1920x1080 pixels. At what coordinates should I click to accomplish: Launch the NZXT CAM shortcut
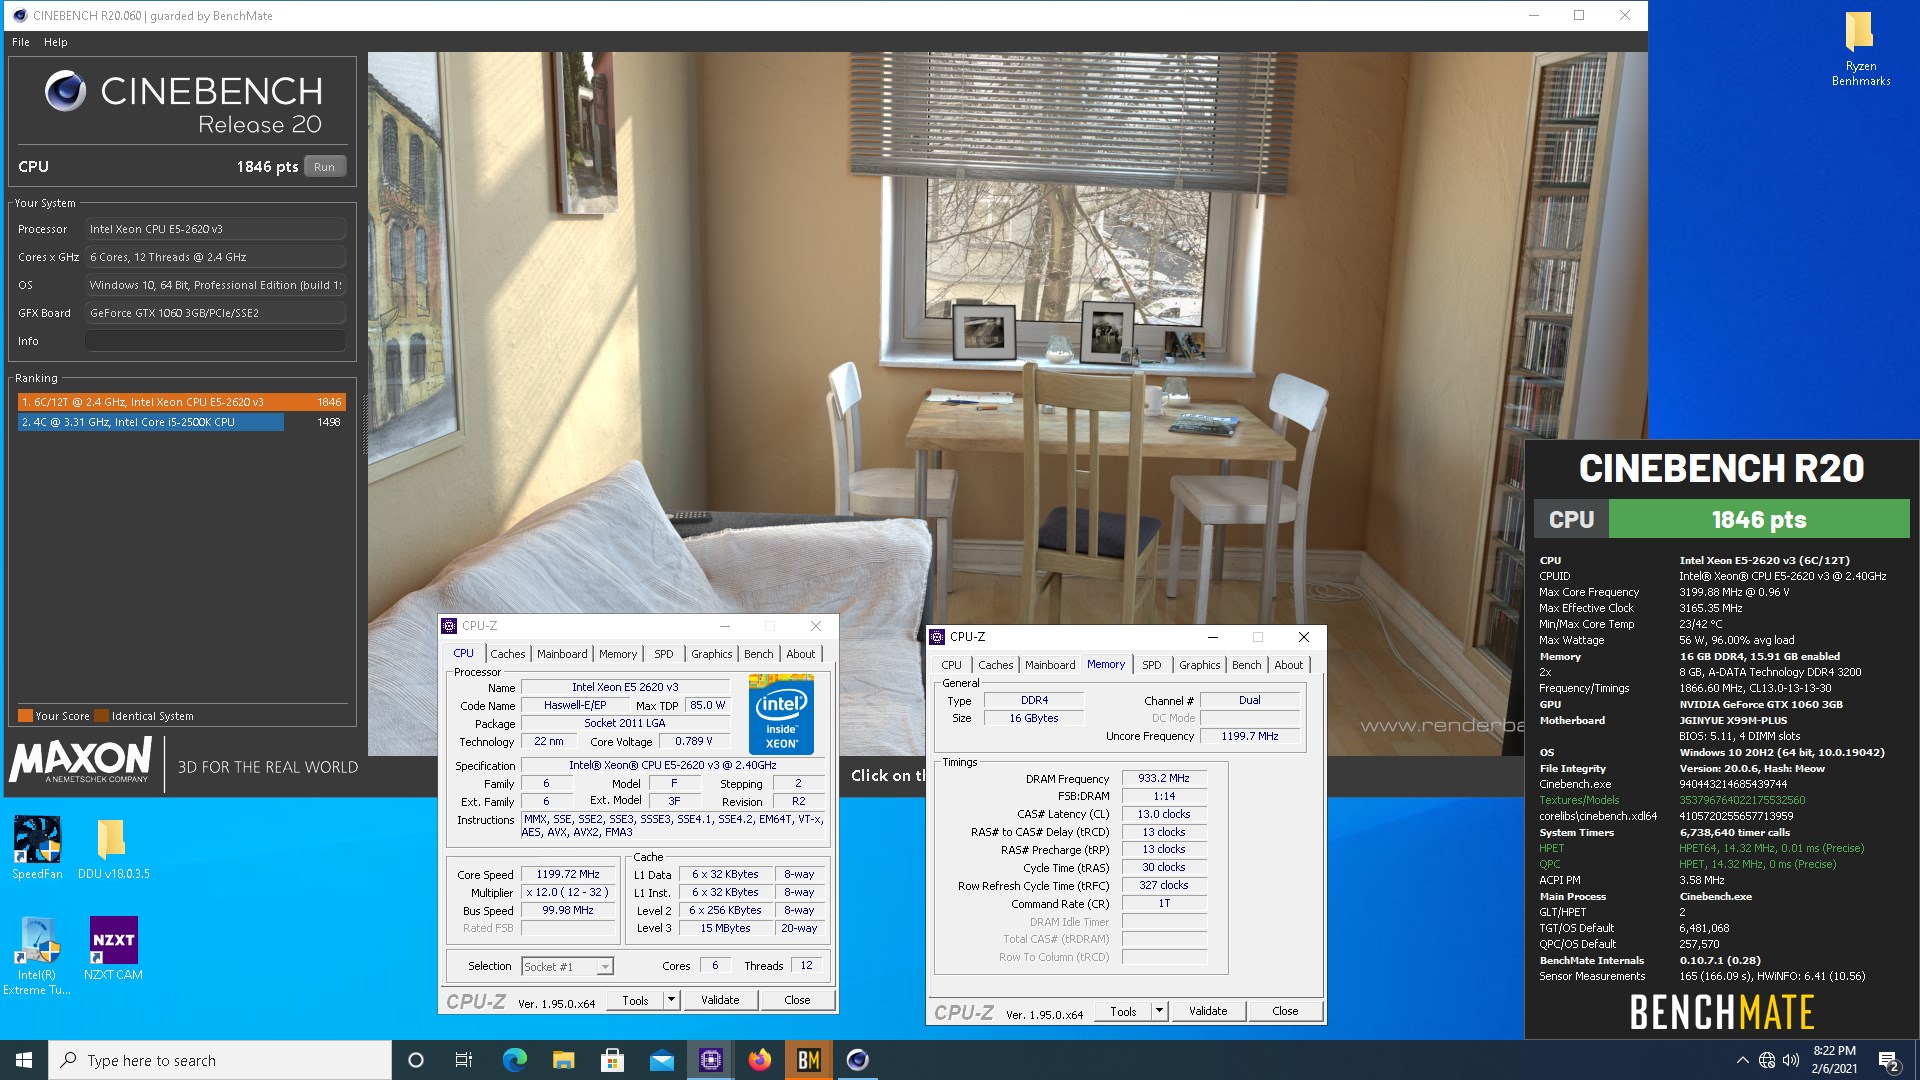click(113, 948)
